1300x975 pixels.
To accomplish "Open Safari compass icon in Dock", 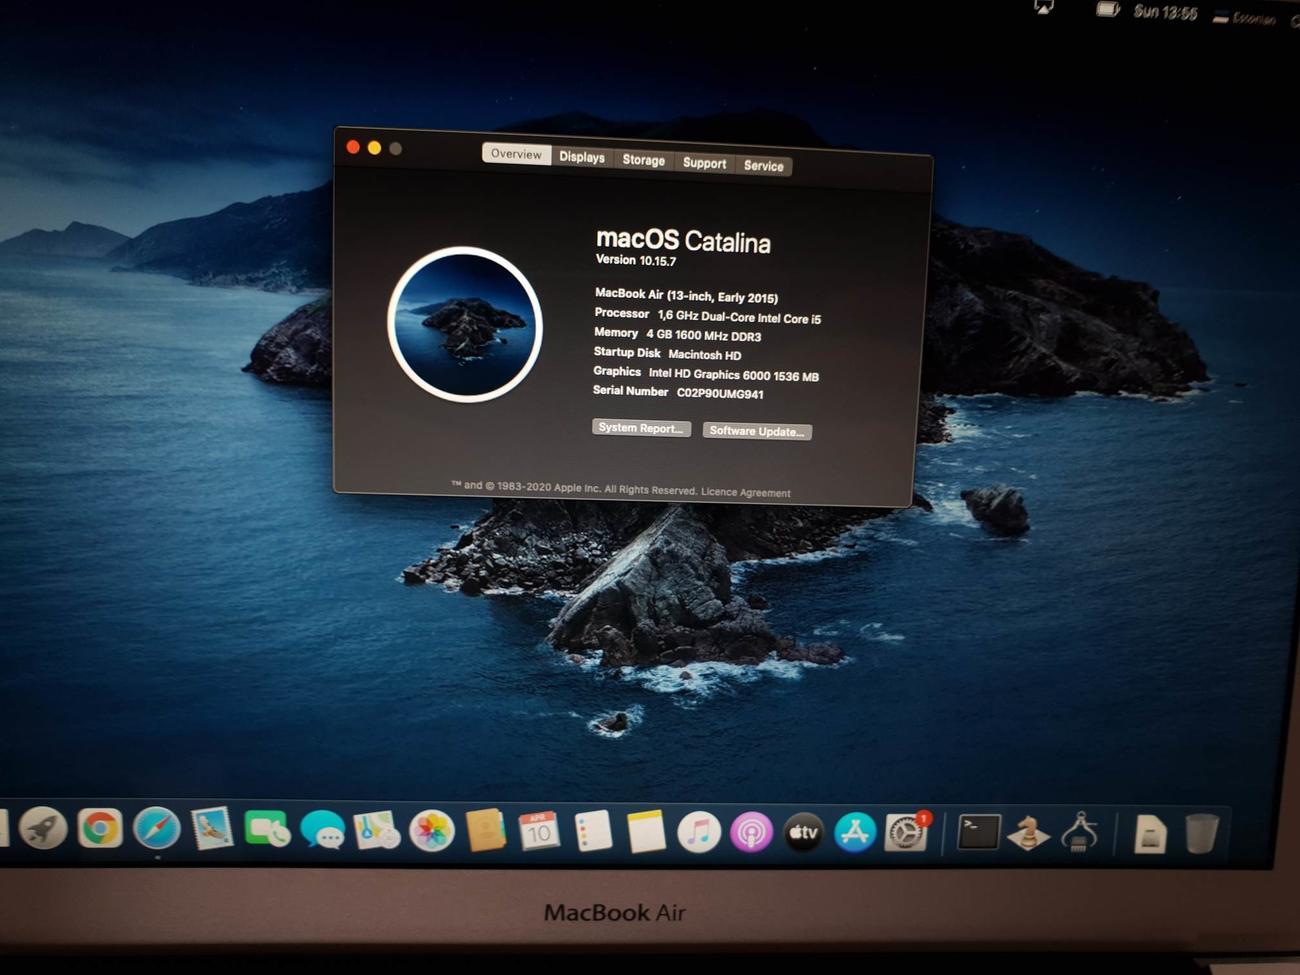I will click(x=157, y=828).
